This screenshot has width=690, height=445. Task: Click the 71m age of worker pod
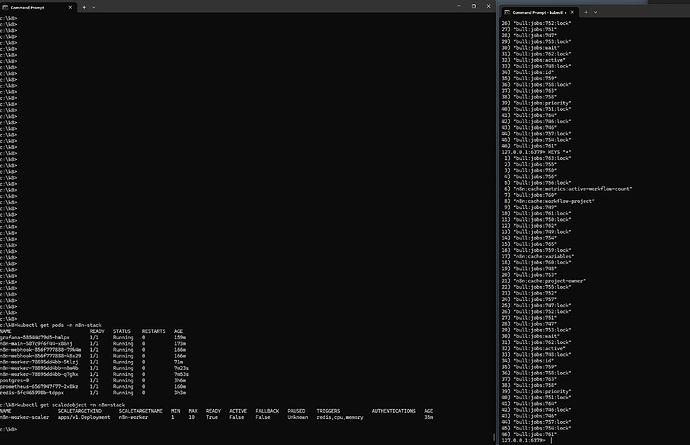[178, 362]
